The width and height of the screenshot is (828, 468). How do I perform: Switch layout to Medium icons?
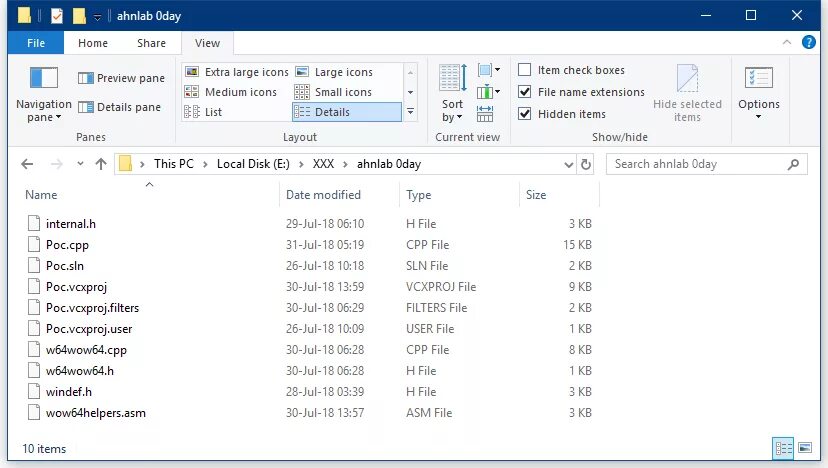(231, 92)
